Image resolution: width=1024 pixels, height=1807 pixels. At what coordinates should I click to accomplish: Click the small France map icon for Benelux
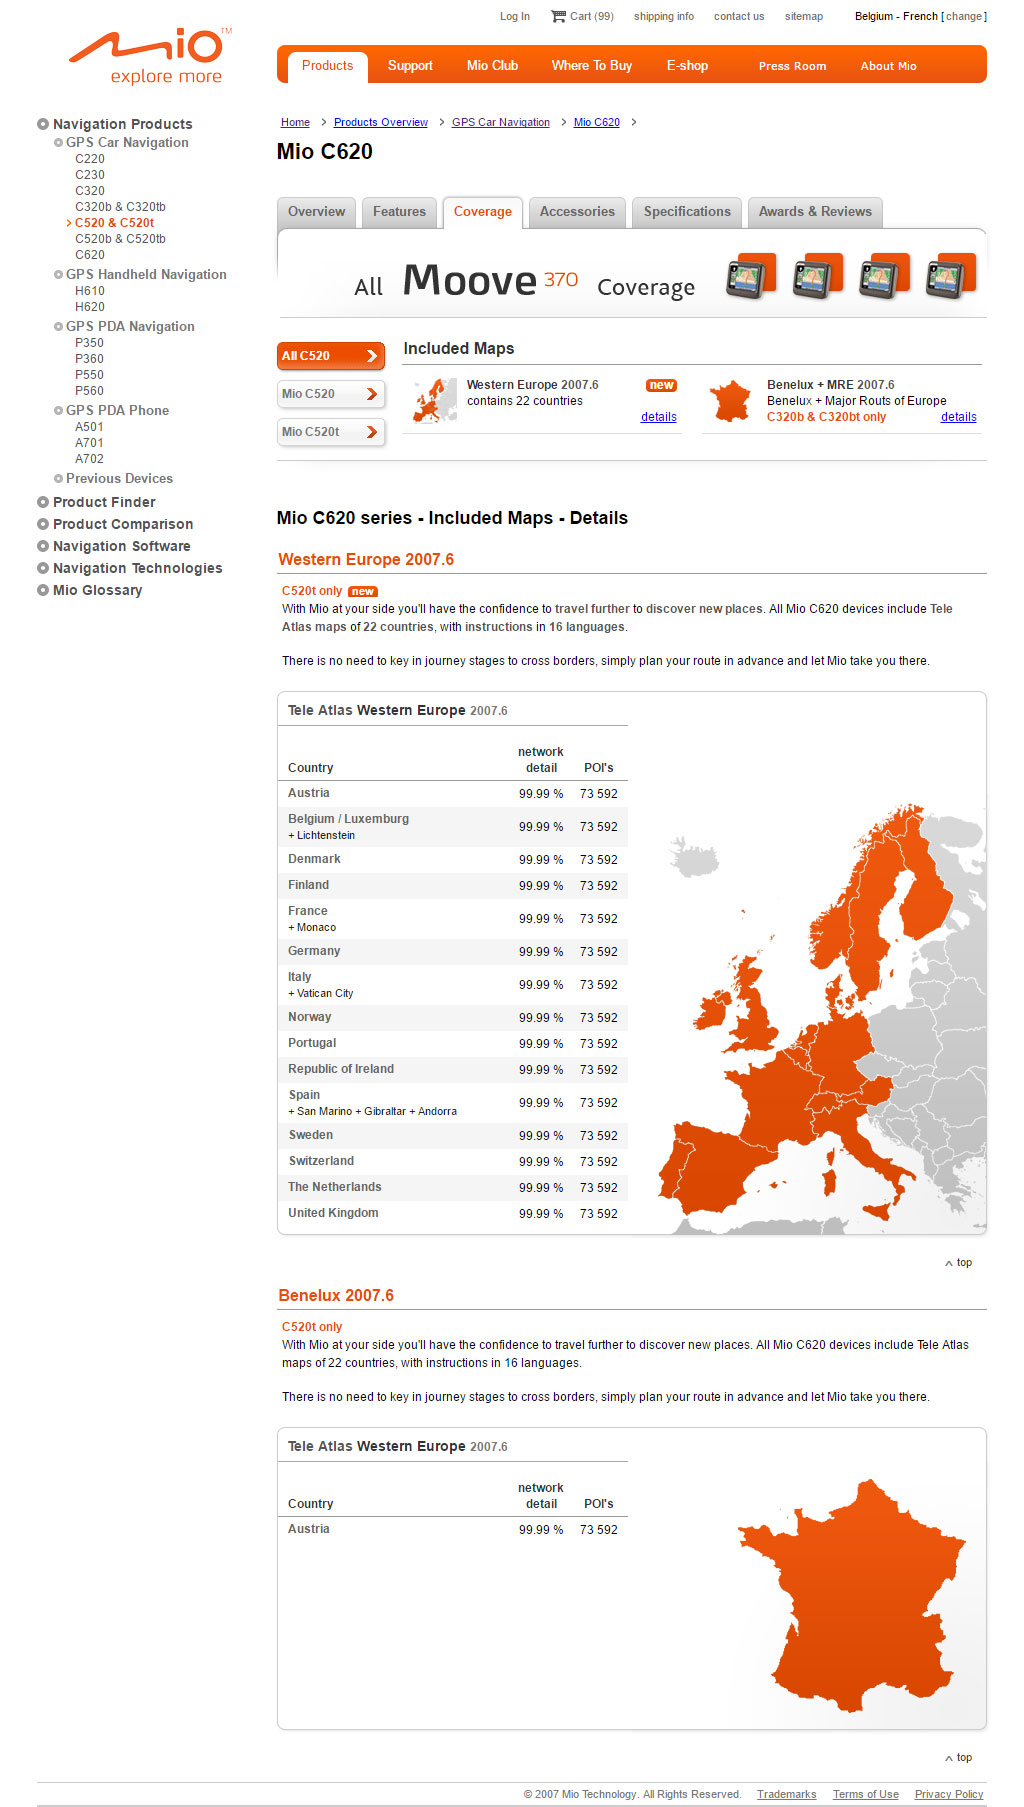pos(731,401)
